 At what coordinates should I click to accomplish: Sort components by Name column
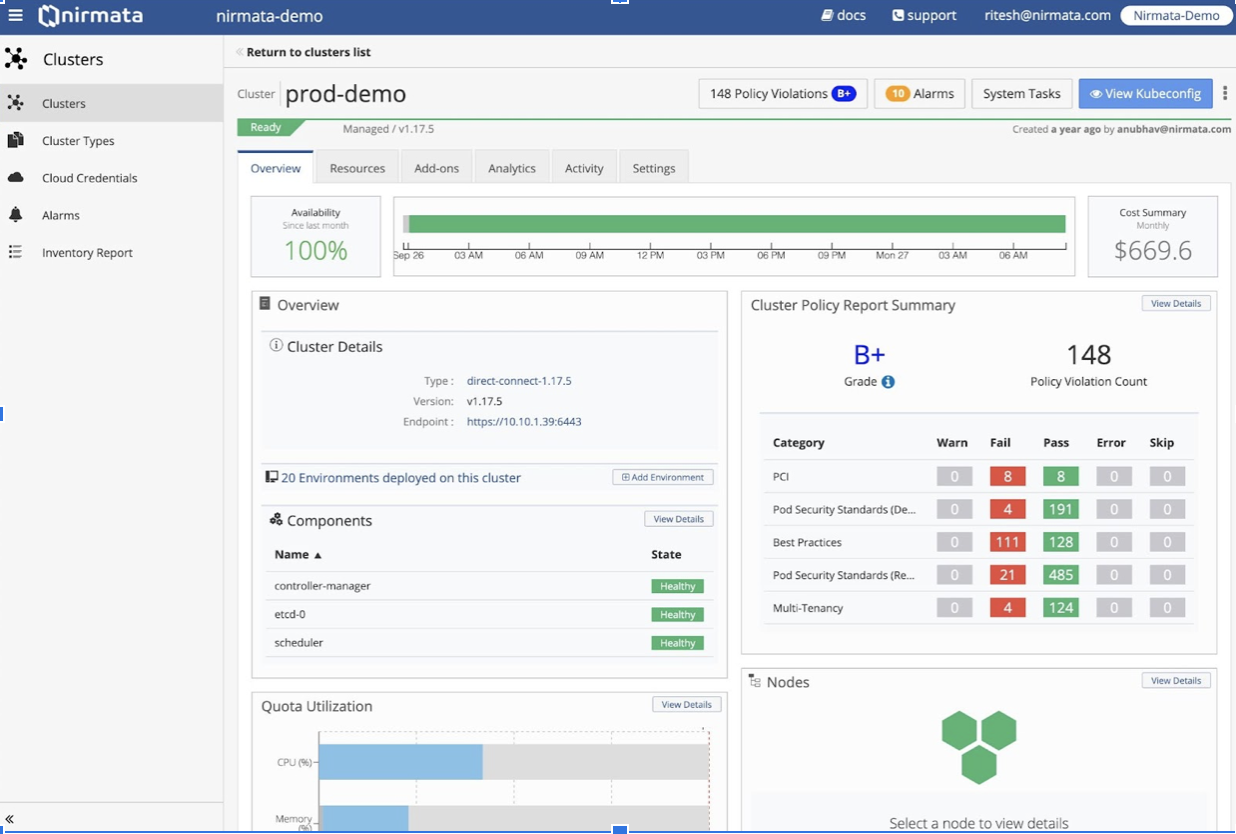coord(298,554)
